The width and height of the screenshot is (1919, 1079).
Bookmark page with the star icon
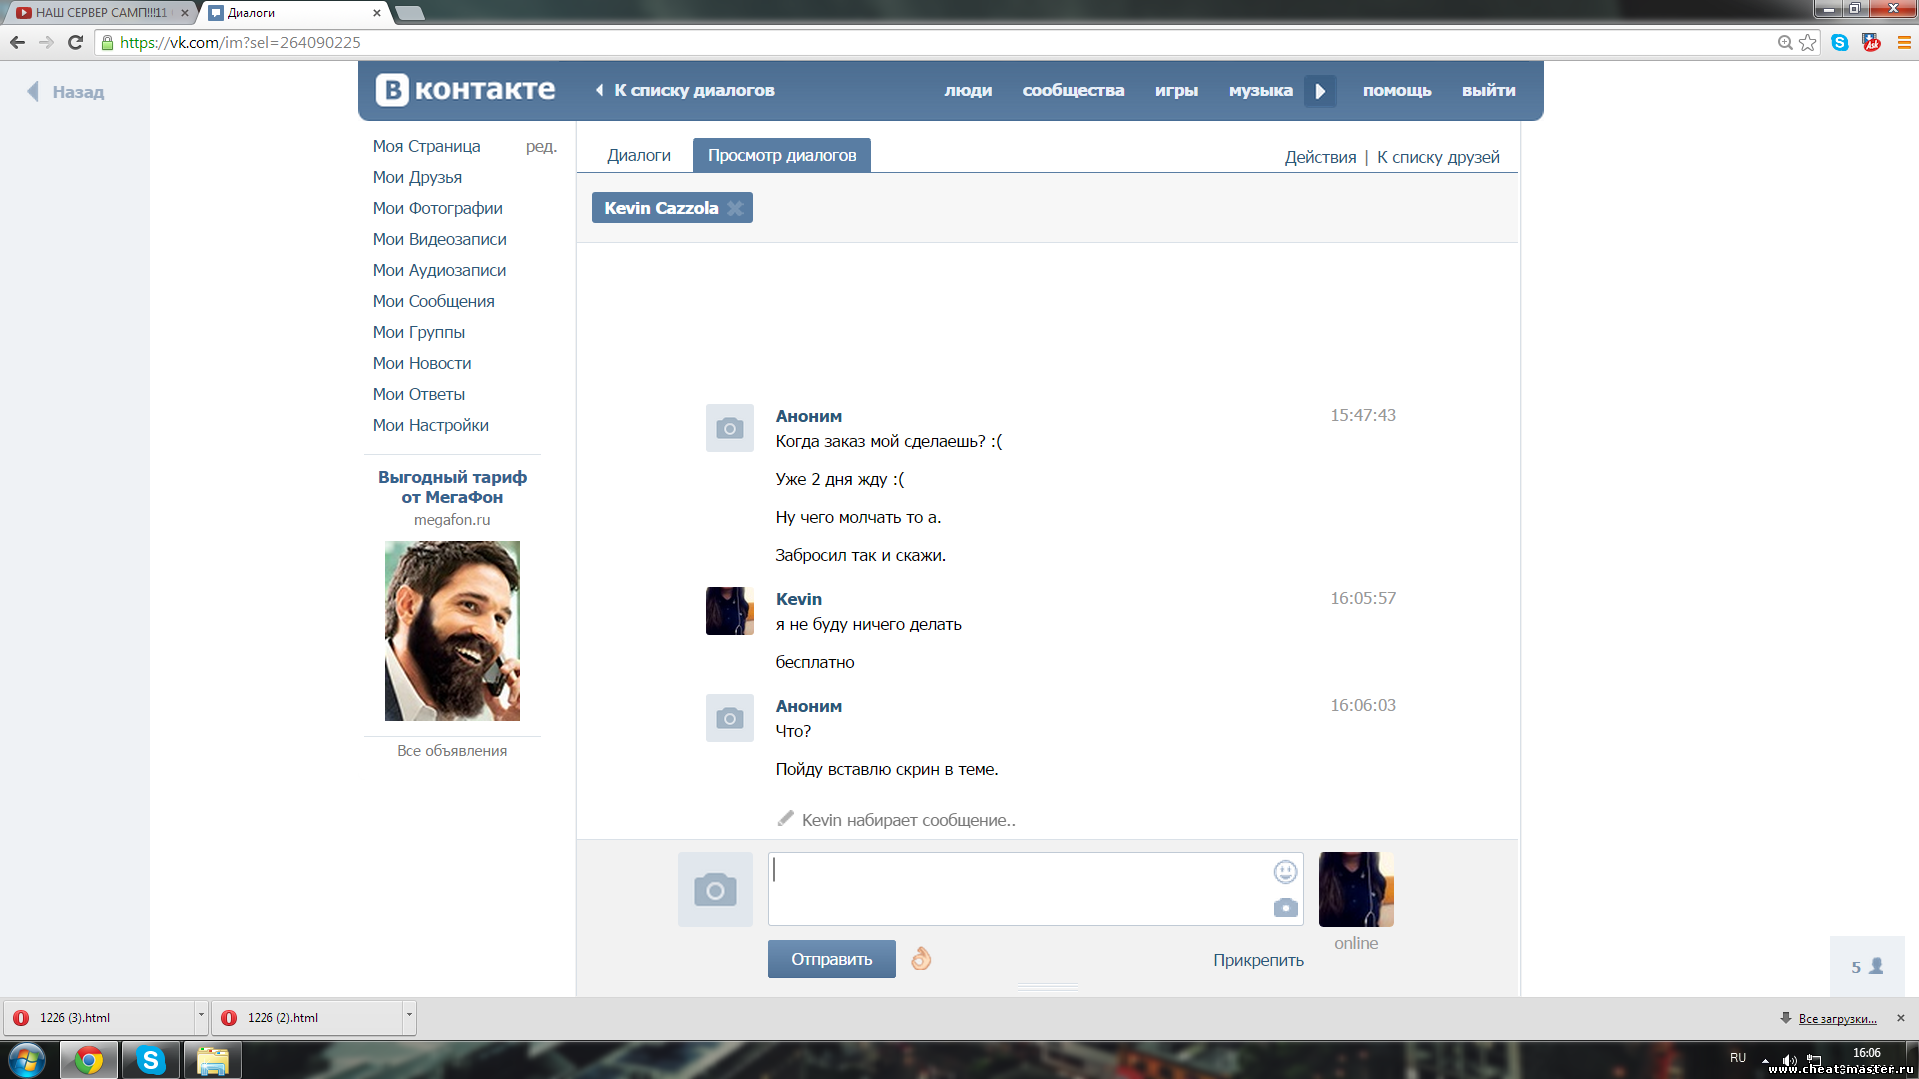click(x=1808, y=42)
